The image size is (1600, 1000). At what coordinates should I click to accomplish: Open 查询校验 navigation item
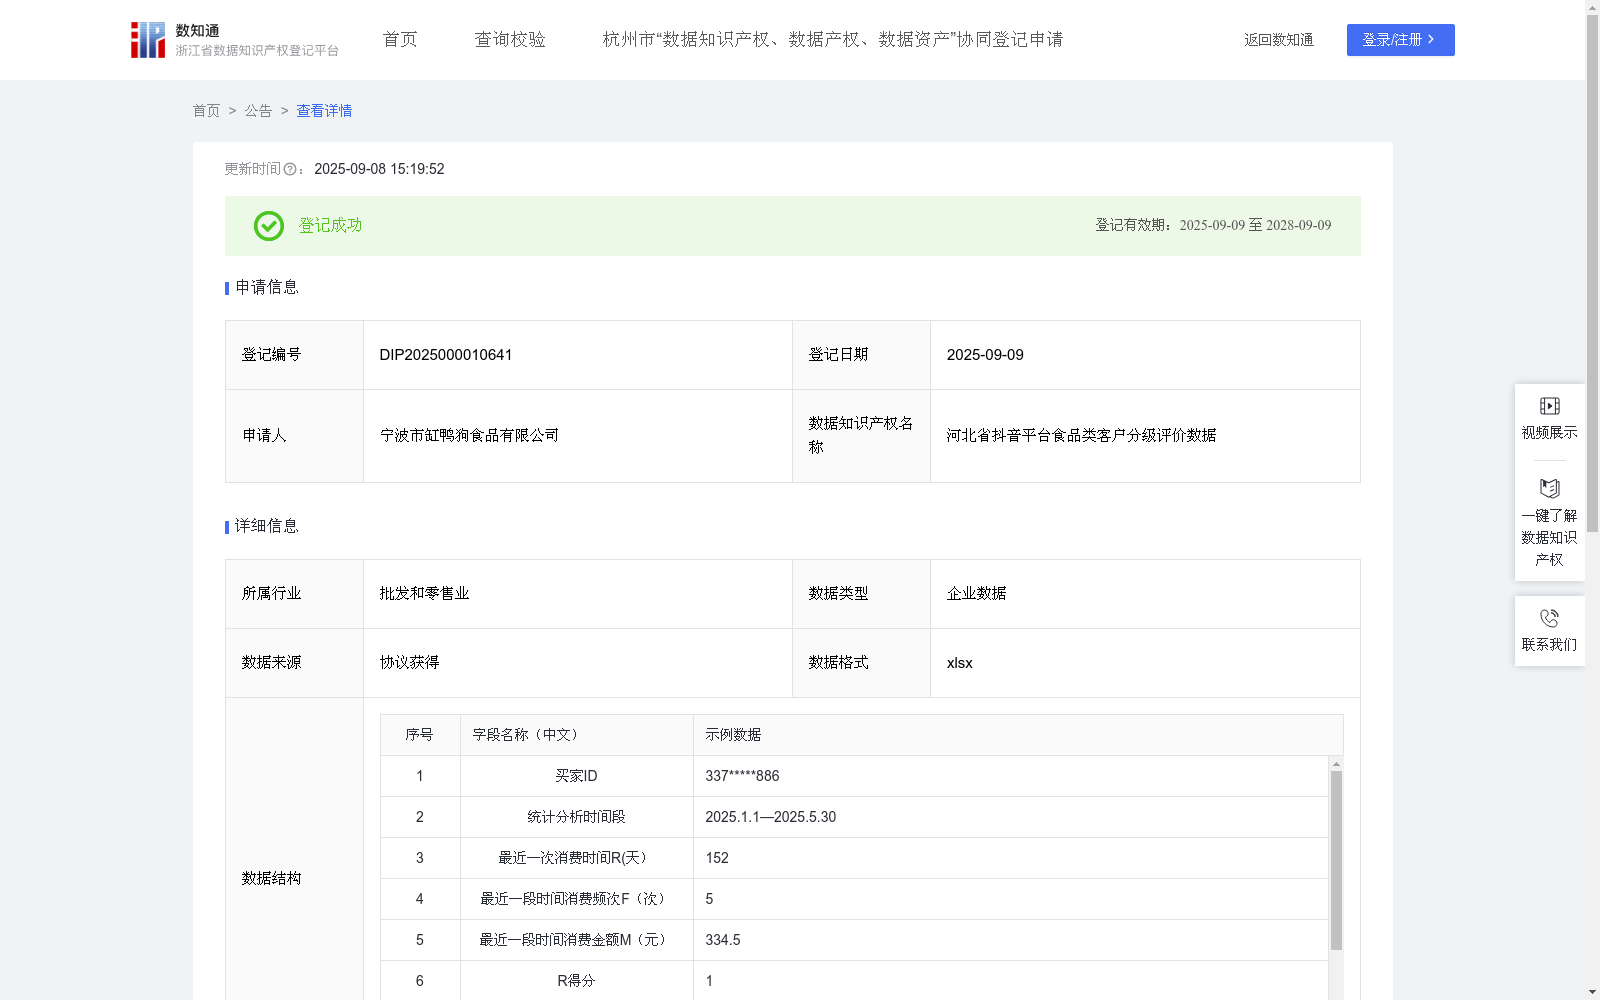(510, 40)
